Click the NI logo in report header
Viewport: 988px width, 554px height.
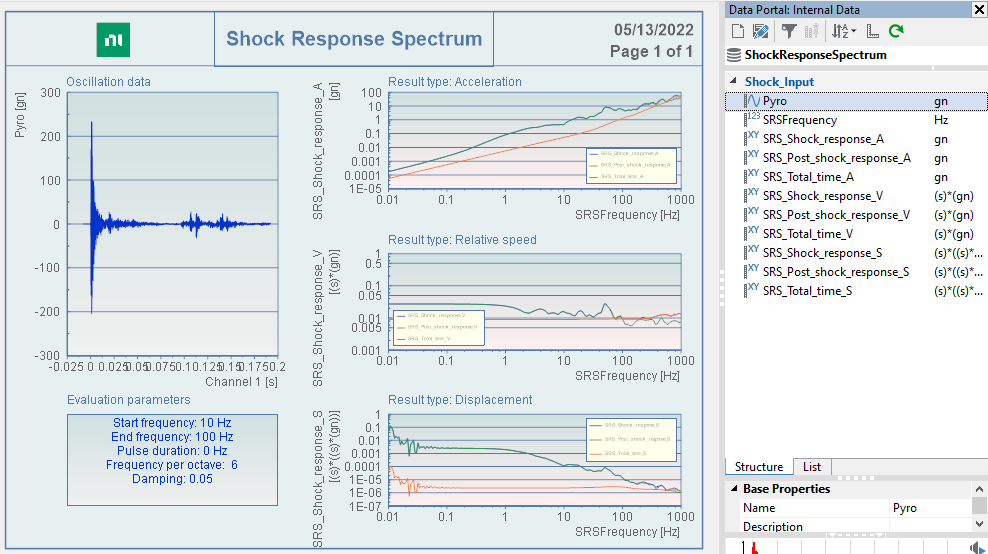pos(112,40)
